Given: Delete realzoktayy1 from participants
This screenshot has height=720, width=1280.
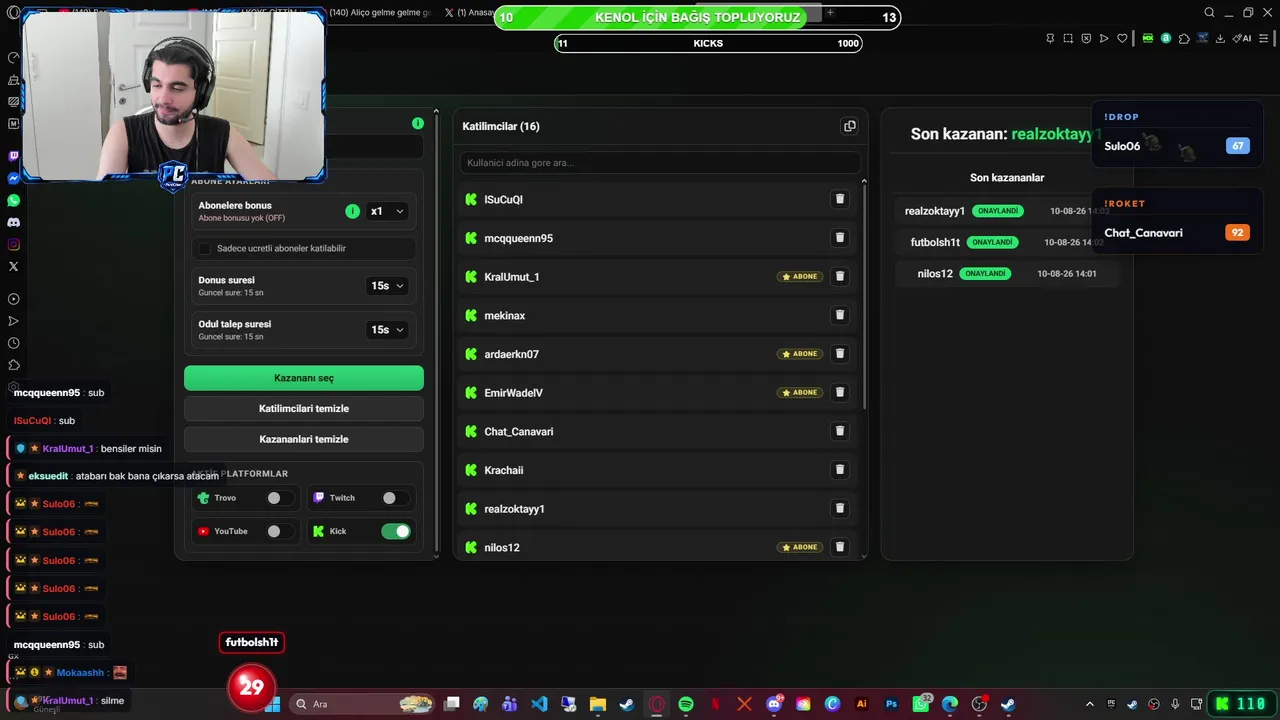Looking at the screenshot, I should (x=840, y=508).
